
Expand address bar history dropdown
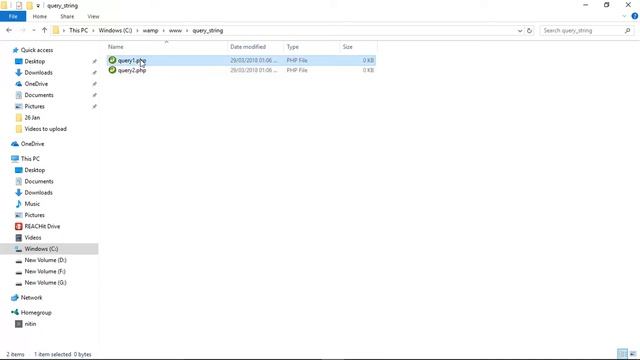(520, 31)
